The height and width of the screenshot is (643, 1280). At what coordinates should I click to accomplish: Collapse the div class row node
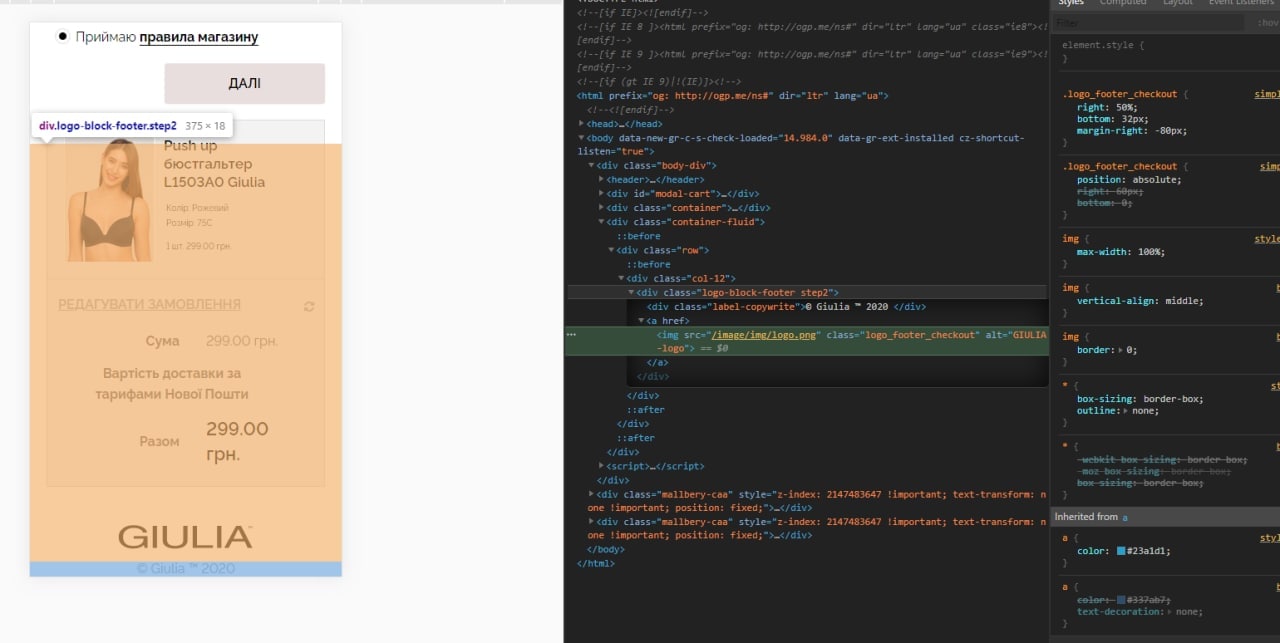(612, 250)
